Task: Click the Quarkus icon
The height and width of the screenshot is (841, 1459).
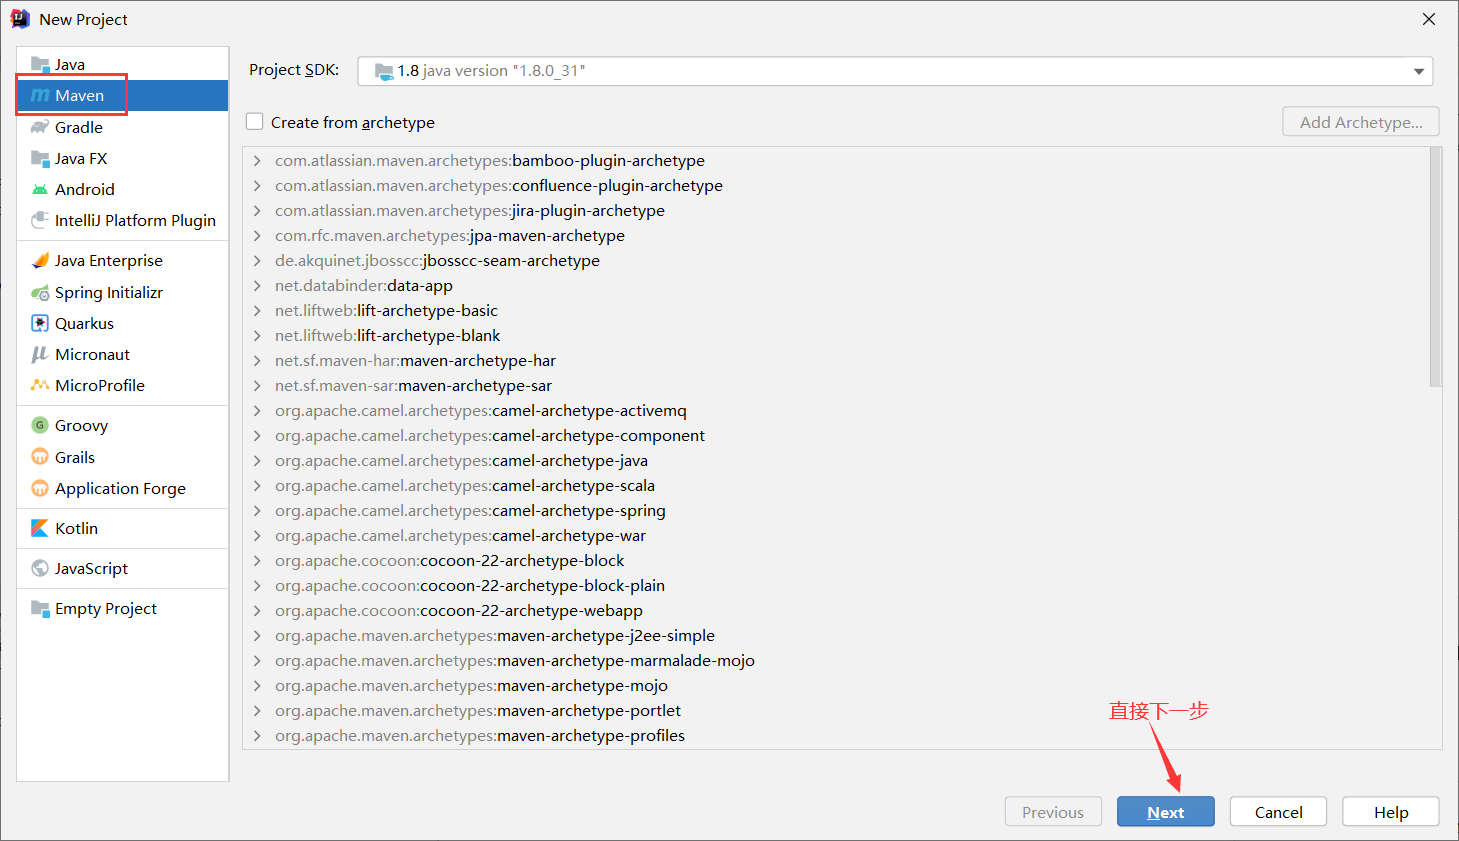Action: 40,323
